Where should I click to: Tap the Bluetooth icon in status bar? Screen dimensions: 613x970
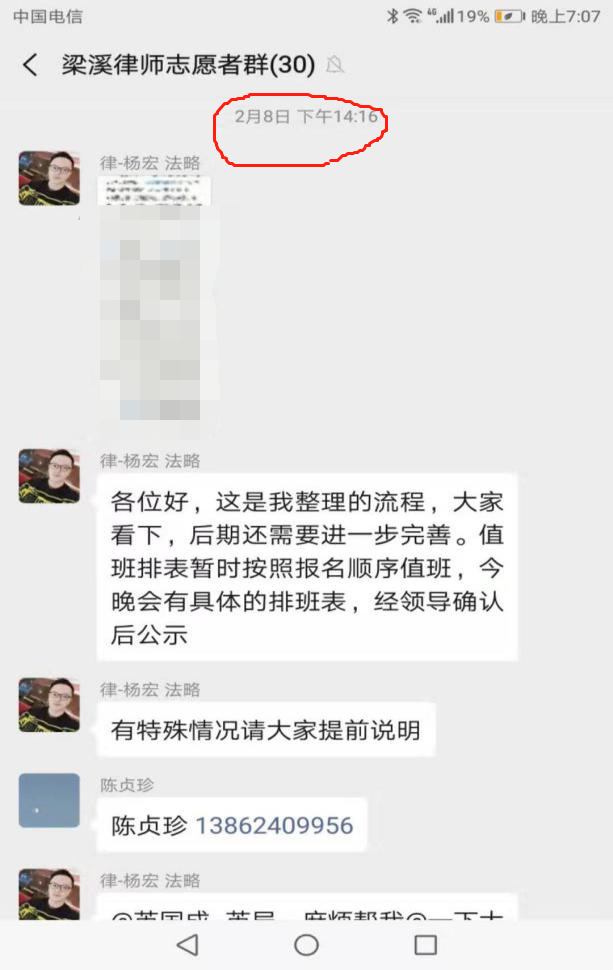[392, 16]
